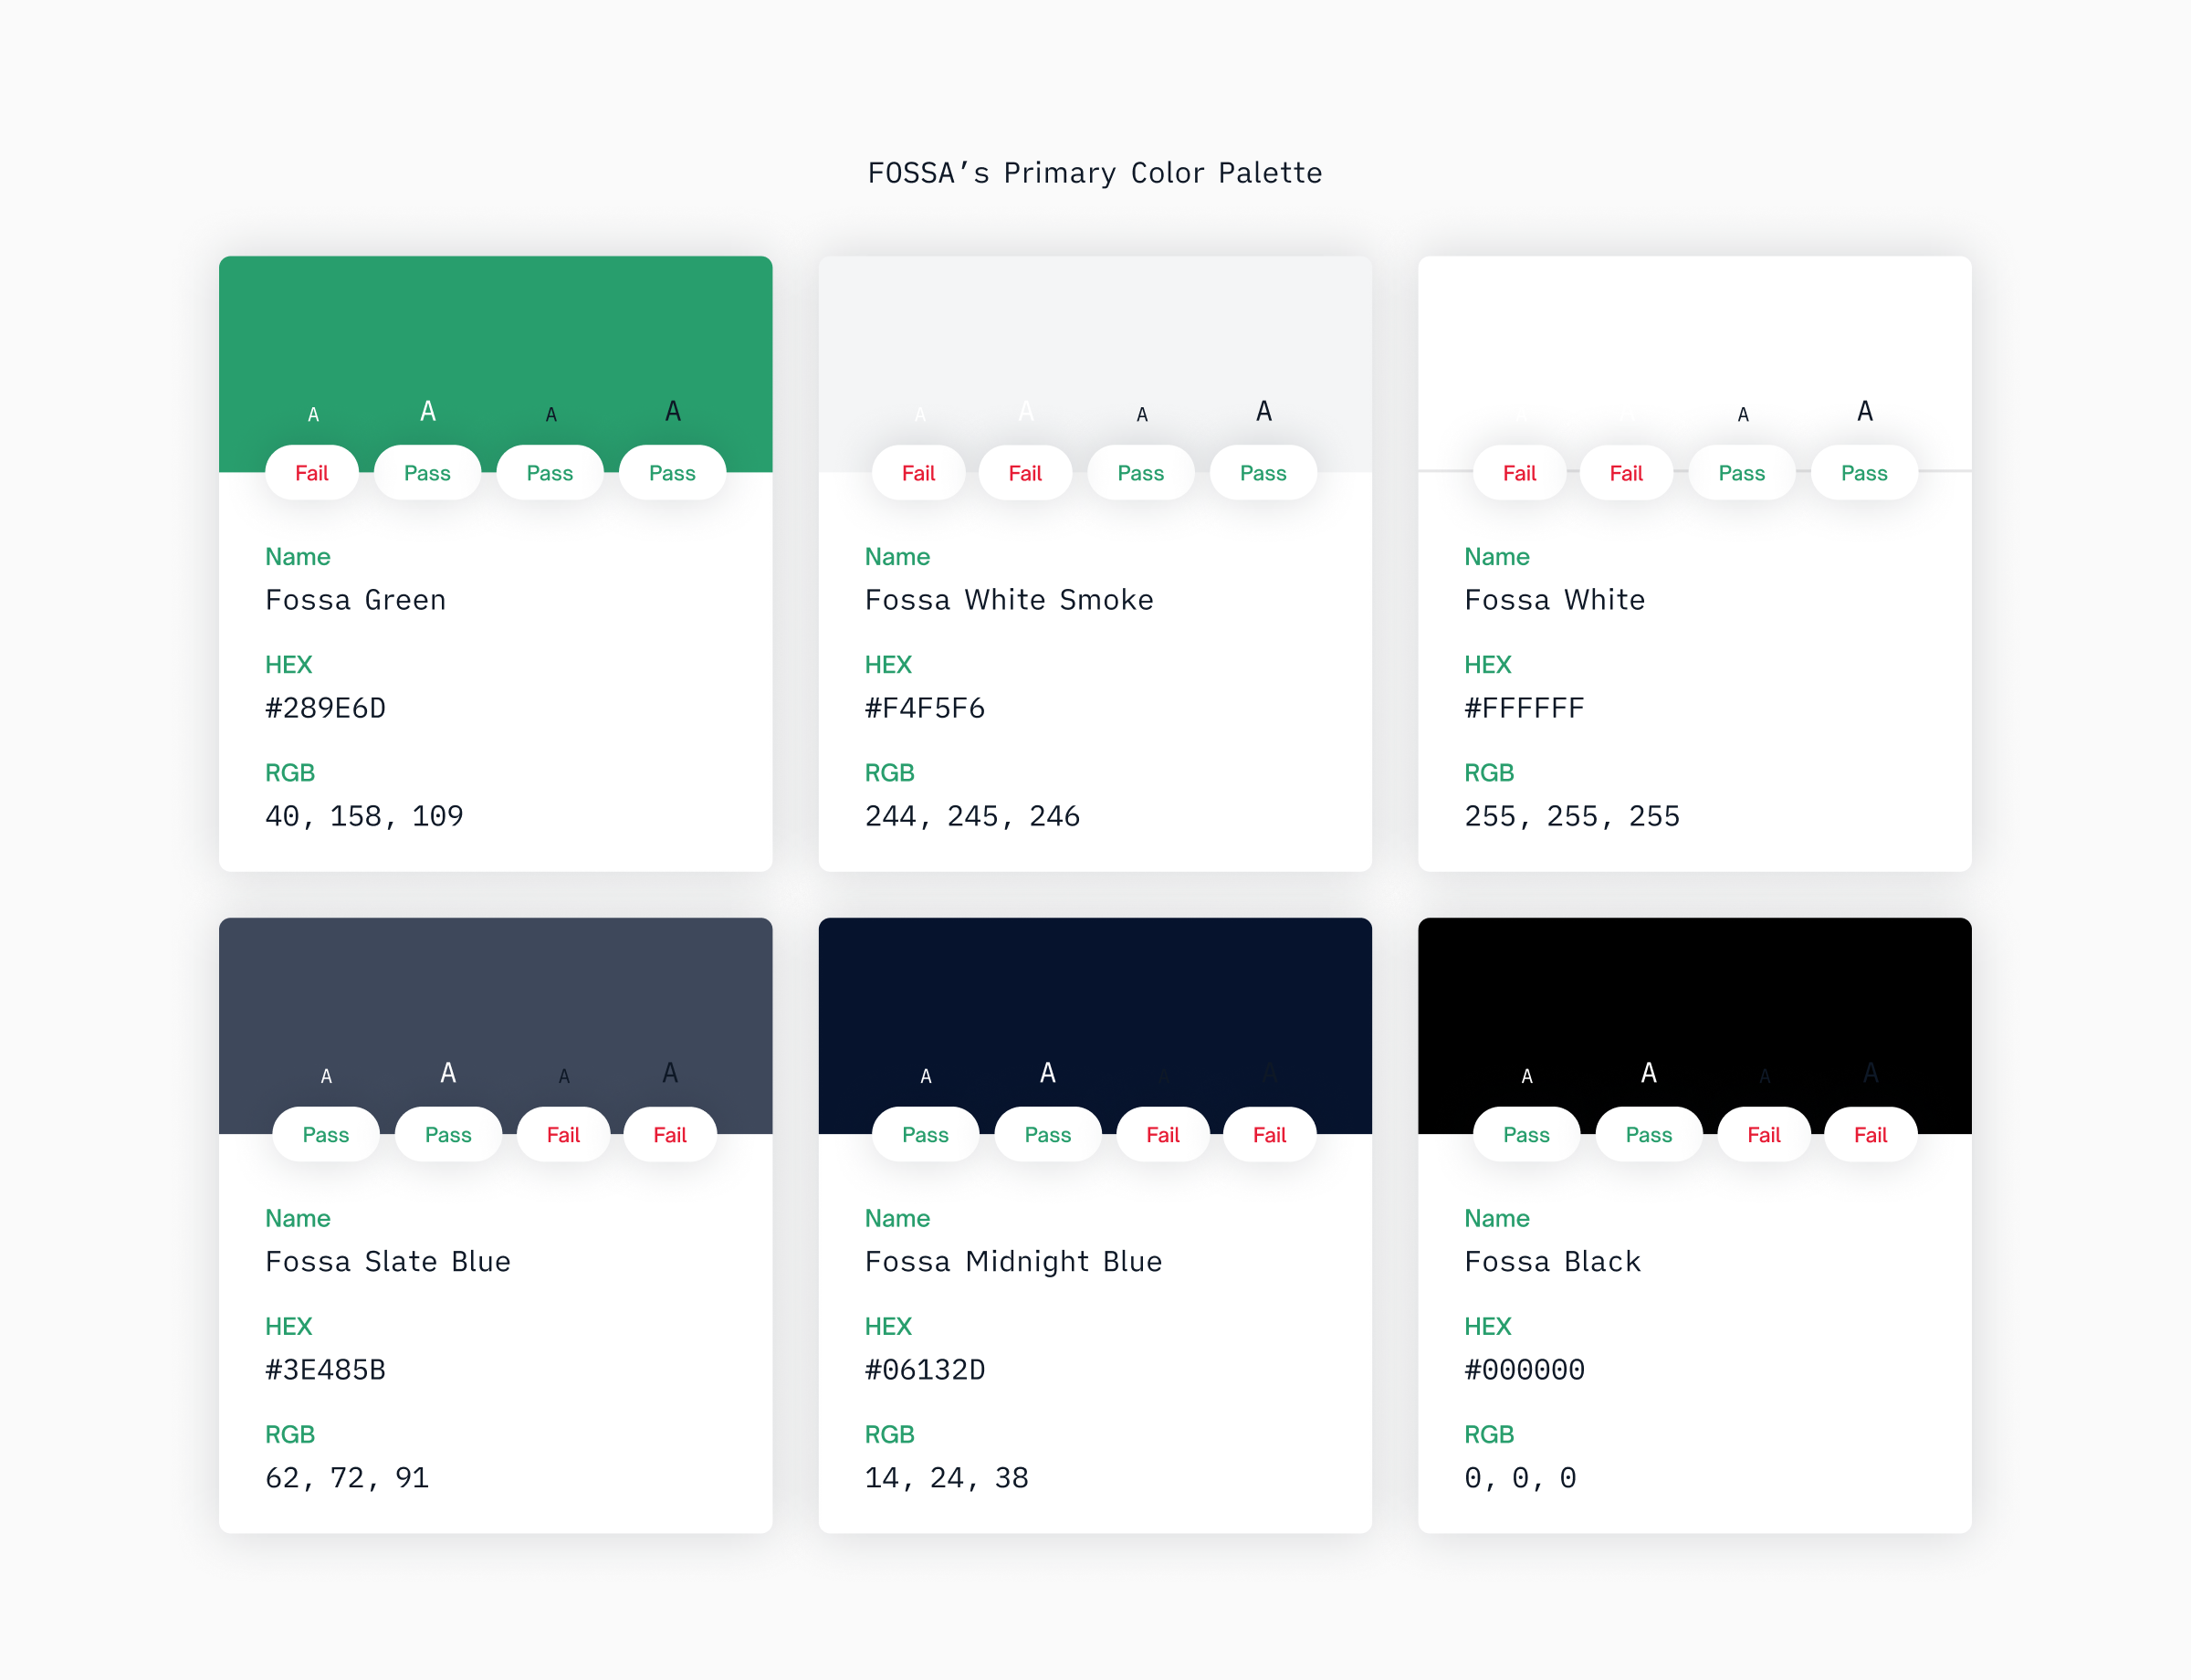Click Pass badge under large dark A on Fossa Green

click(x=672, y=473)
